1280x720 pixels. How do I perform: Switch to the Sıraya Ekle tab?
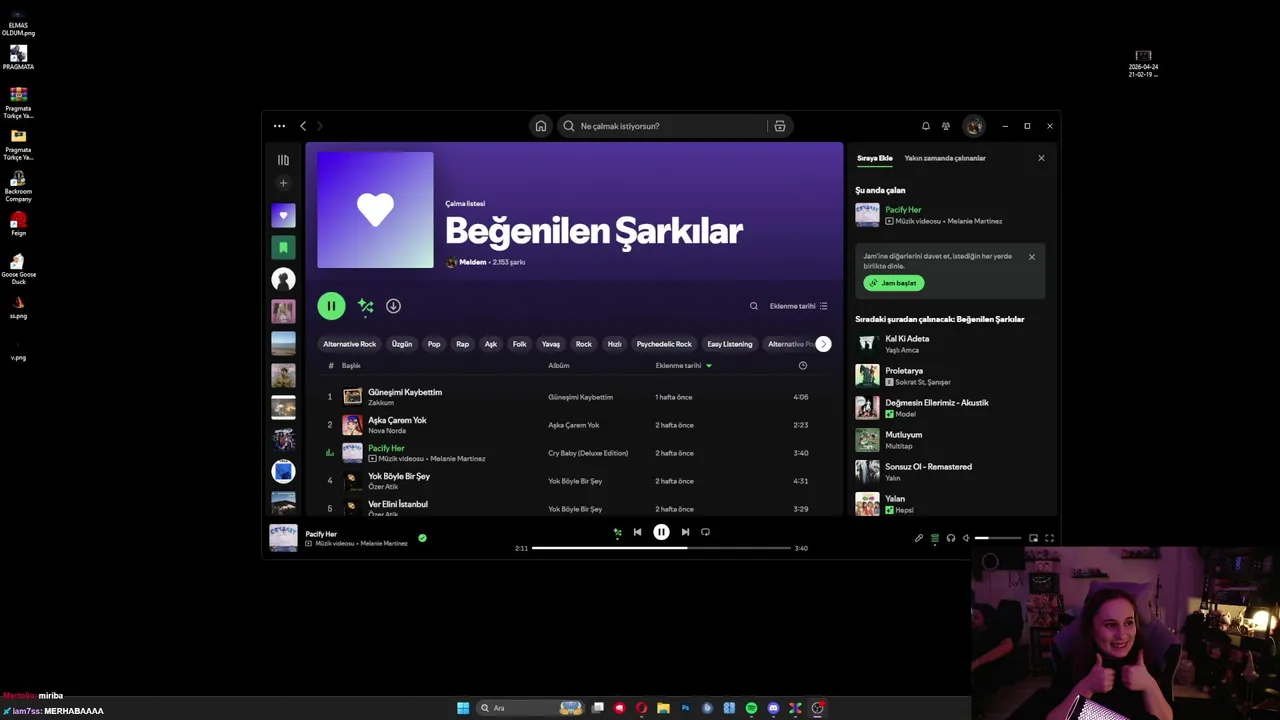pos(874,158)
